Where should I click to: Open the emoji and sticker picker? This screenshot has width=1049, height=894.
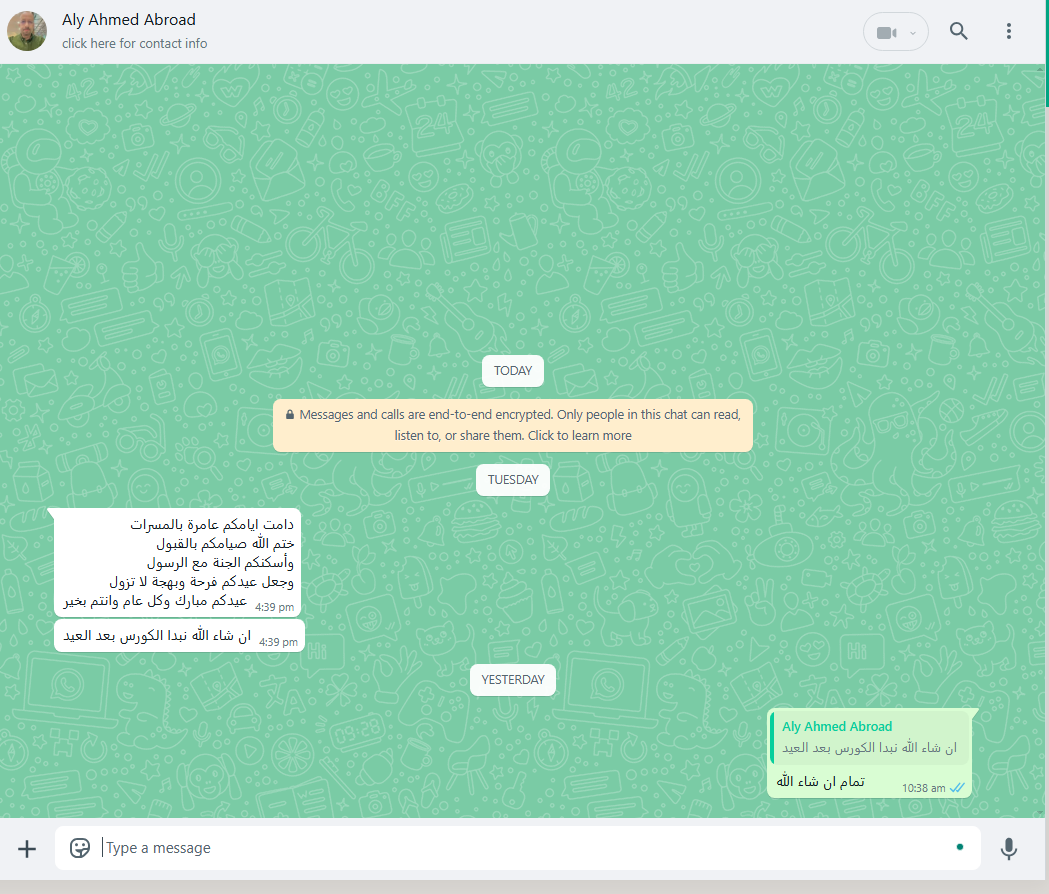coord(80,848)
